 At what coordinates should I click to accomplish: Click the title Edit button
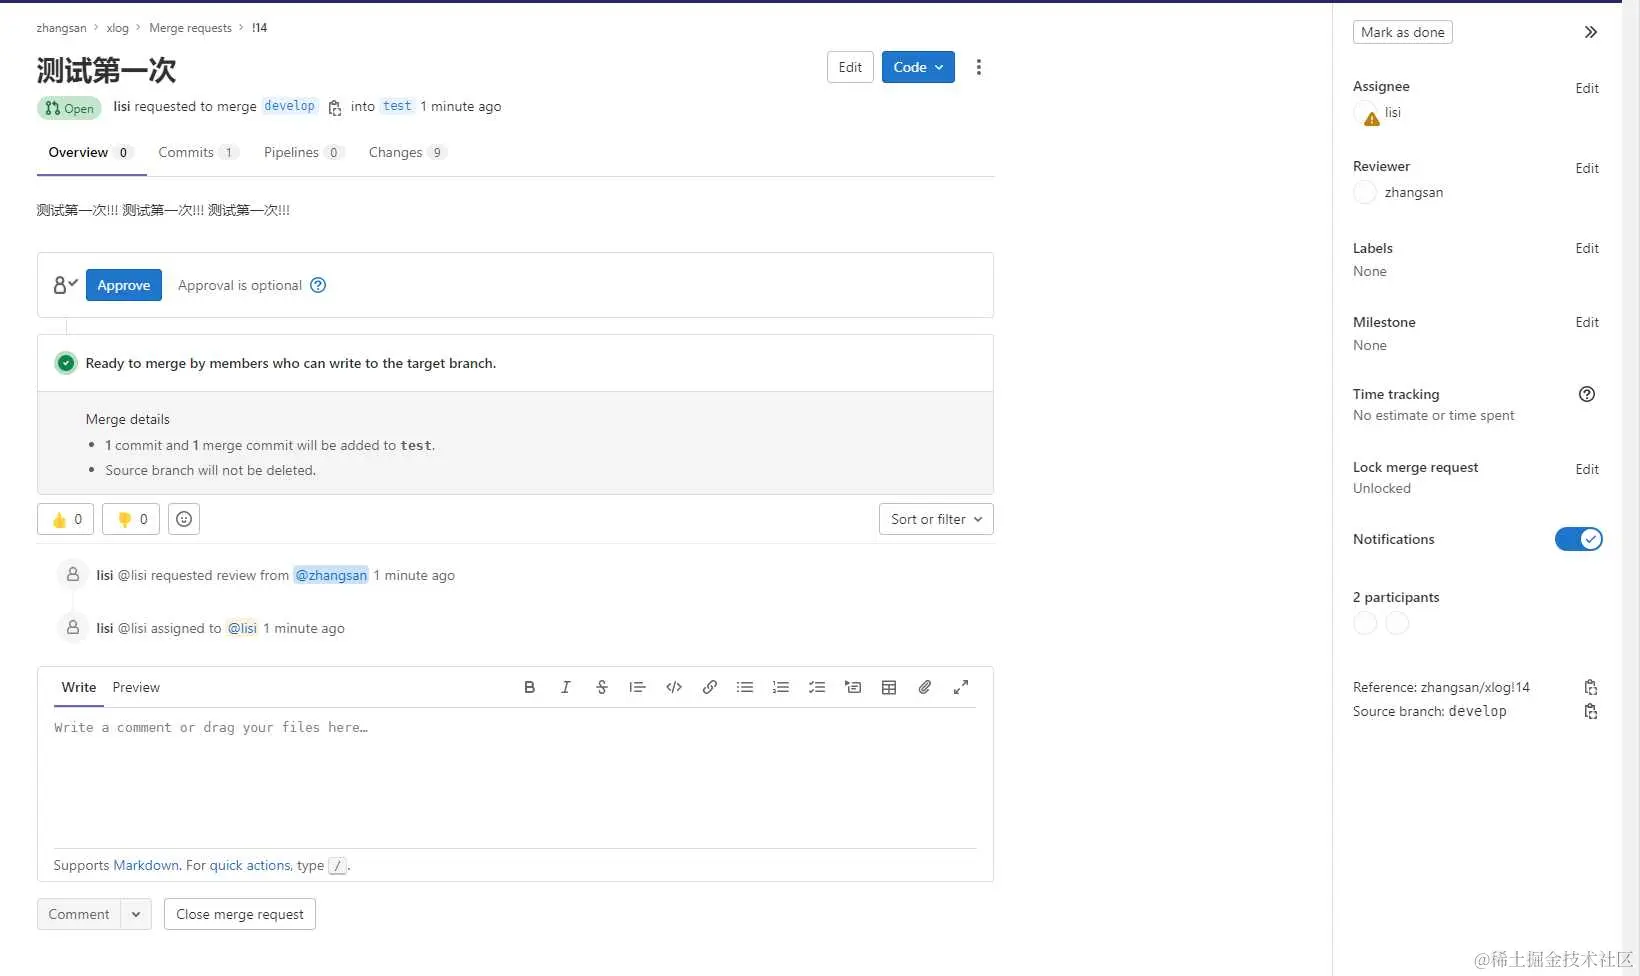click(x=850, y=67)
